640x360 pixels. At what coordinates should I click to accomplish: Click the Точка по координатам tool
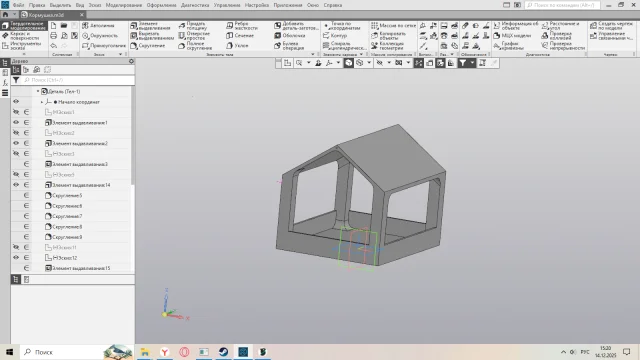point(341,26)
